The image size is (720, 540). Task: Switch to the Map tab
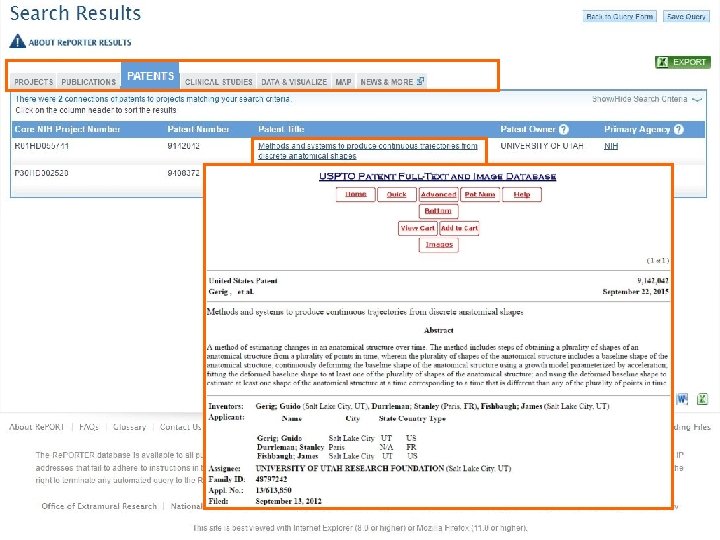(x=343, y=82)
